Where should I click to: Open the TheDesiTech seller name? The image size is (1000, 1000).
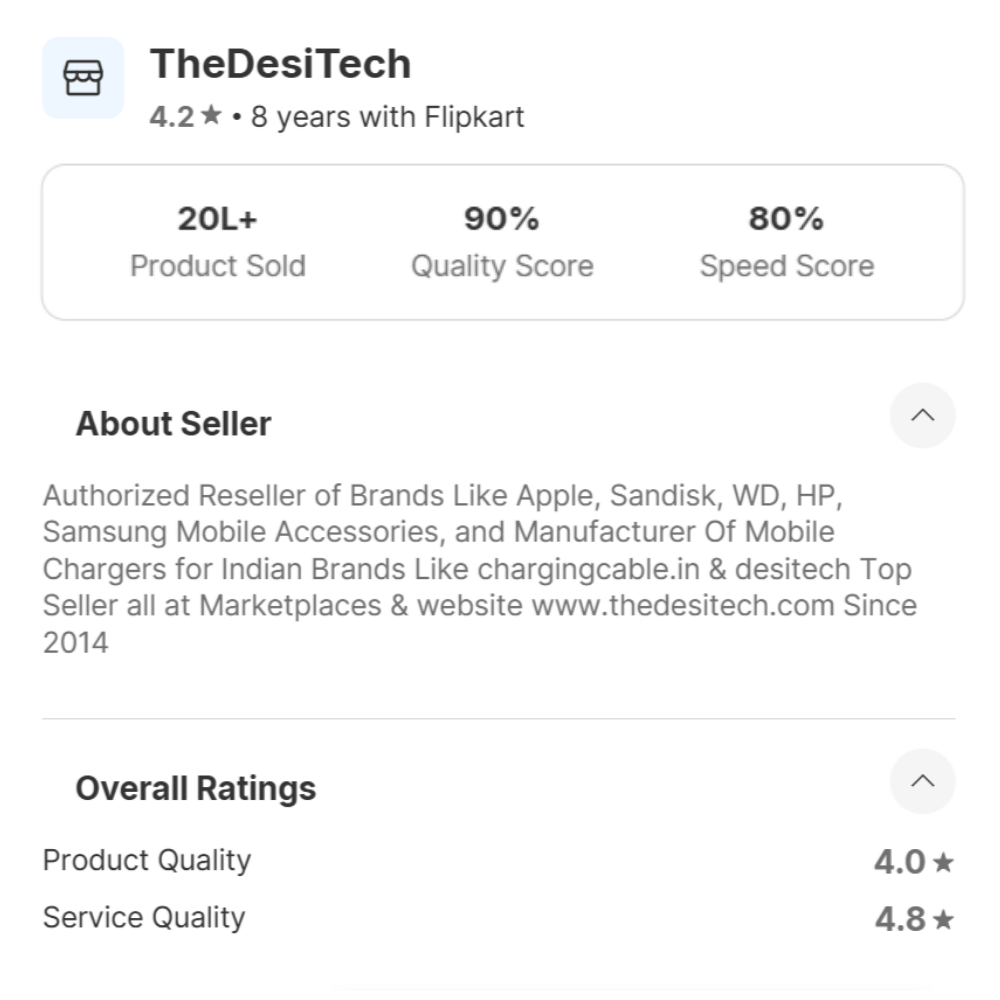280,64
